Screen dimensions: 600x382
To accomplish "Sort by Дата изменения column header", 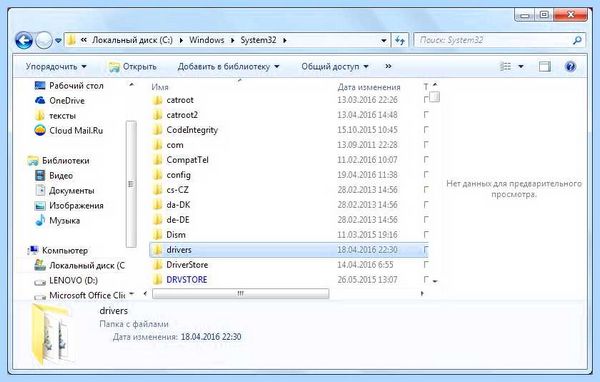I will tap(368, 87).
